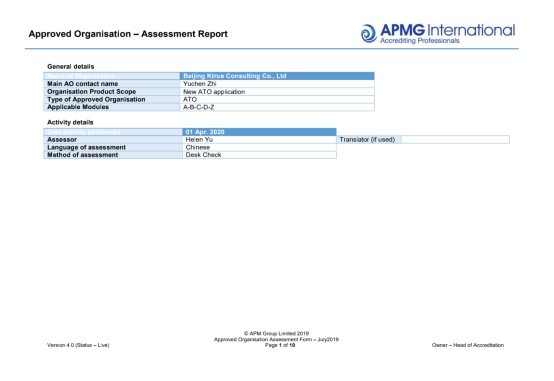Click 'Organisation Product Scope' label
The height and width of the screenshot is (381, 554).
(92, 92)
